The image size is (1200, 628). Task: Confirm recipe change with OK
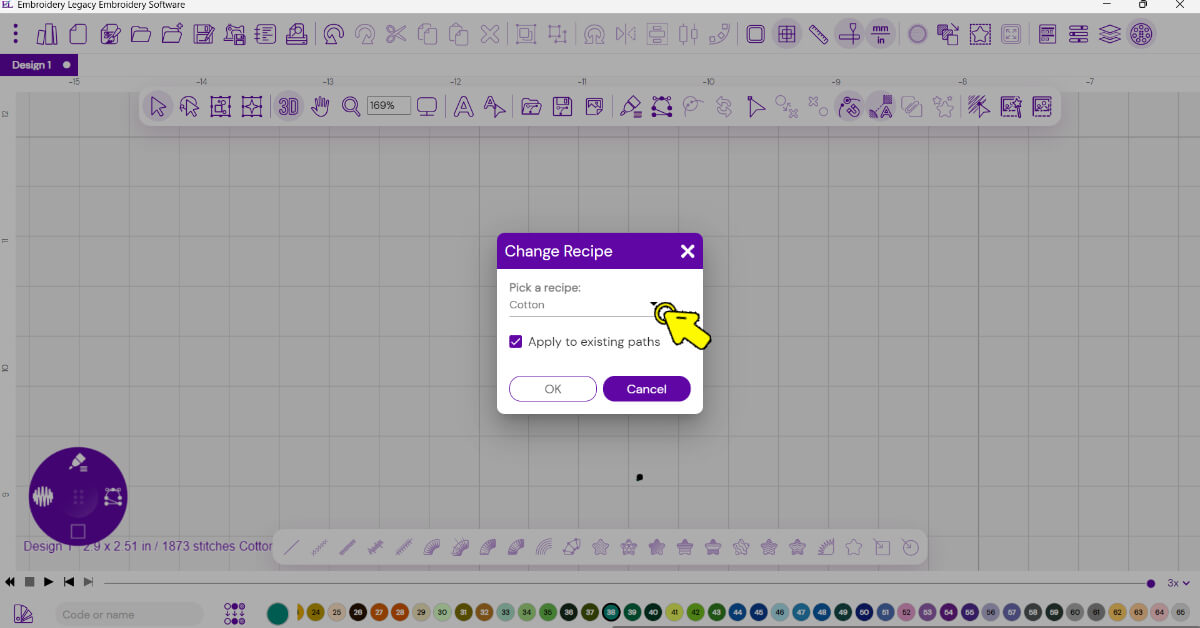[553, 389]
